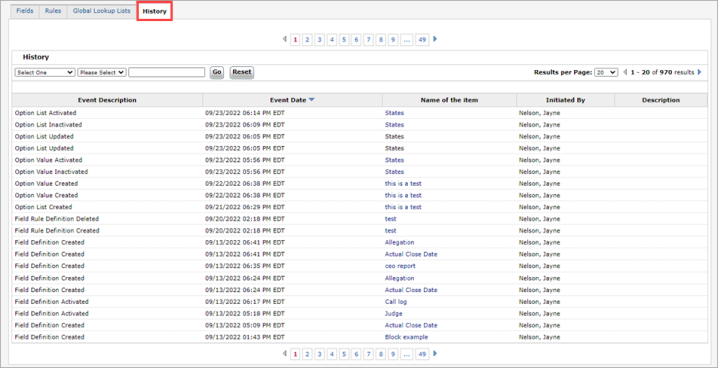718x368 pixels.
Task: Click 'Nelson, Jayne' in Judge row
Action: click(539, 314)
